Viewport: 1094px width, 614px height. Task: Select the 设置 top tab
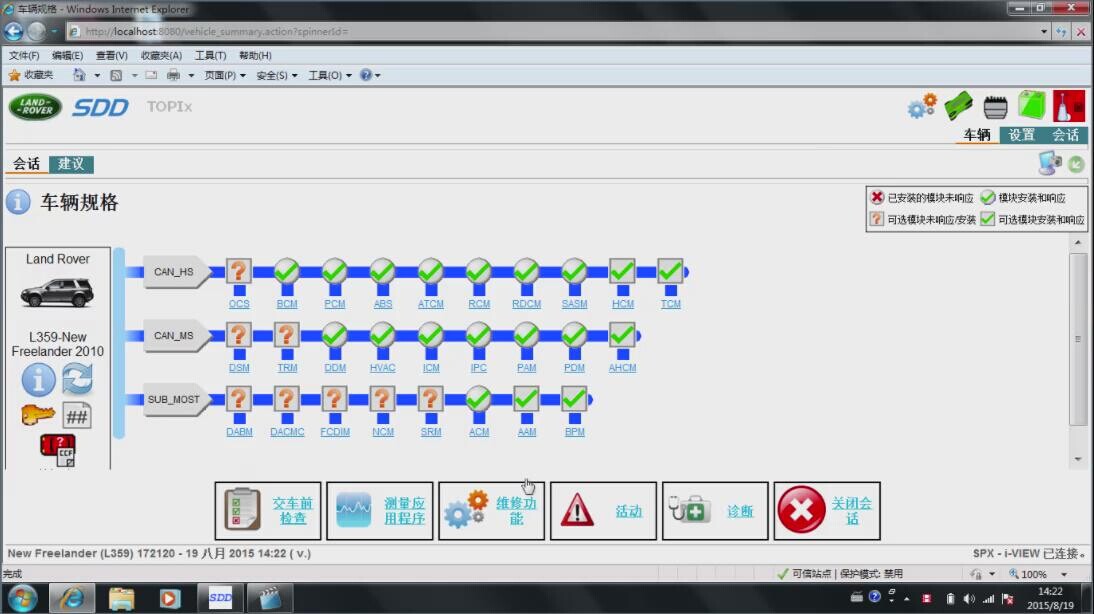1021,135
